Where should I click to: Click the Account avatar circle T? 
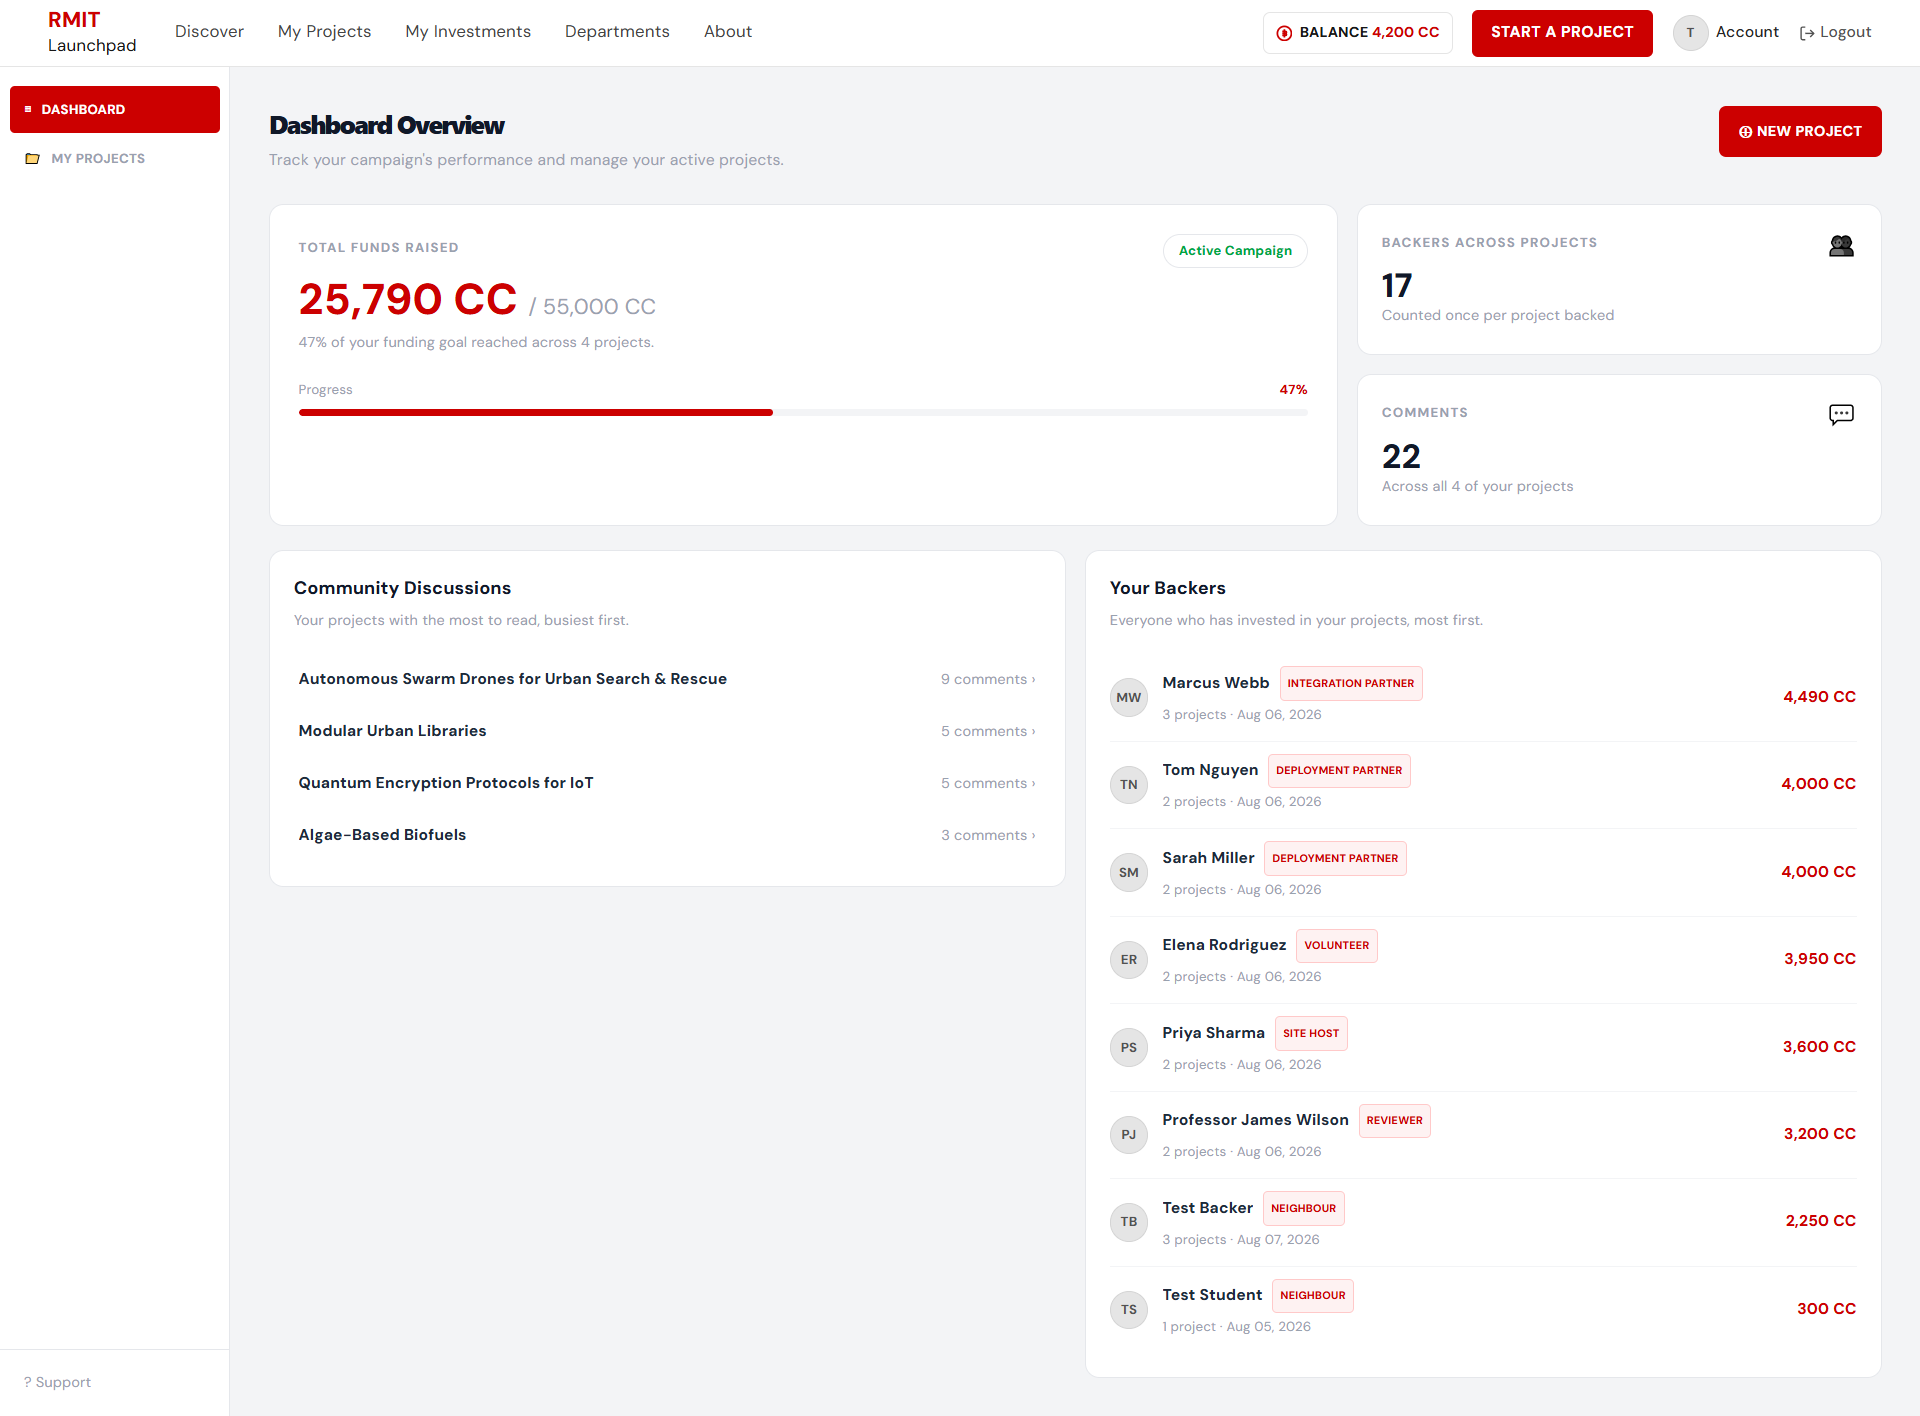click(1690, 33)
